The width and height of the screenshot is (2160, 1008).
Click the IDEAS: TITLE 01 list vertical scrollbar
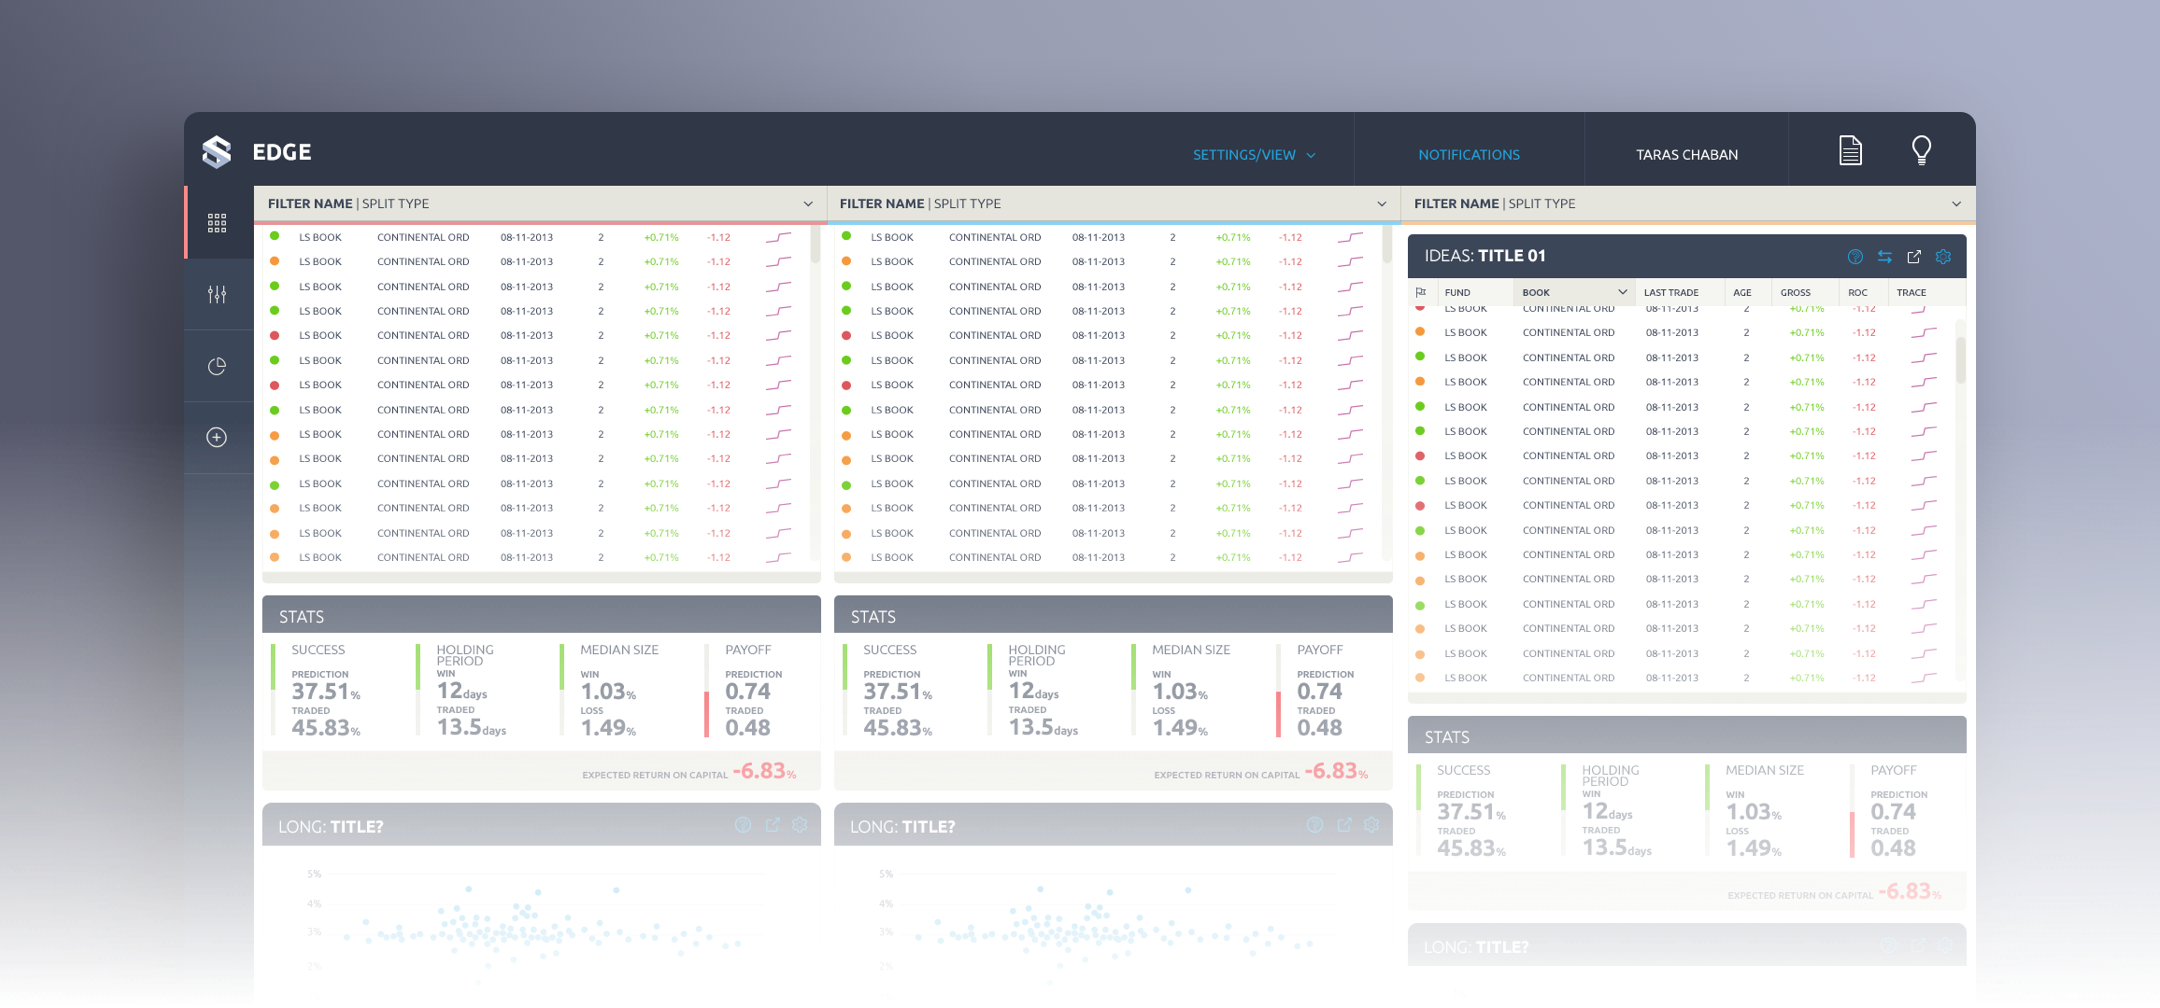(1961, 361)
